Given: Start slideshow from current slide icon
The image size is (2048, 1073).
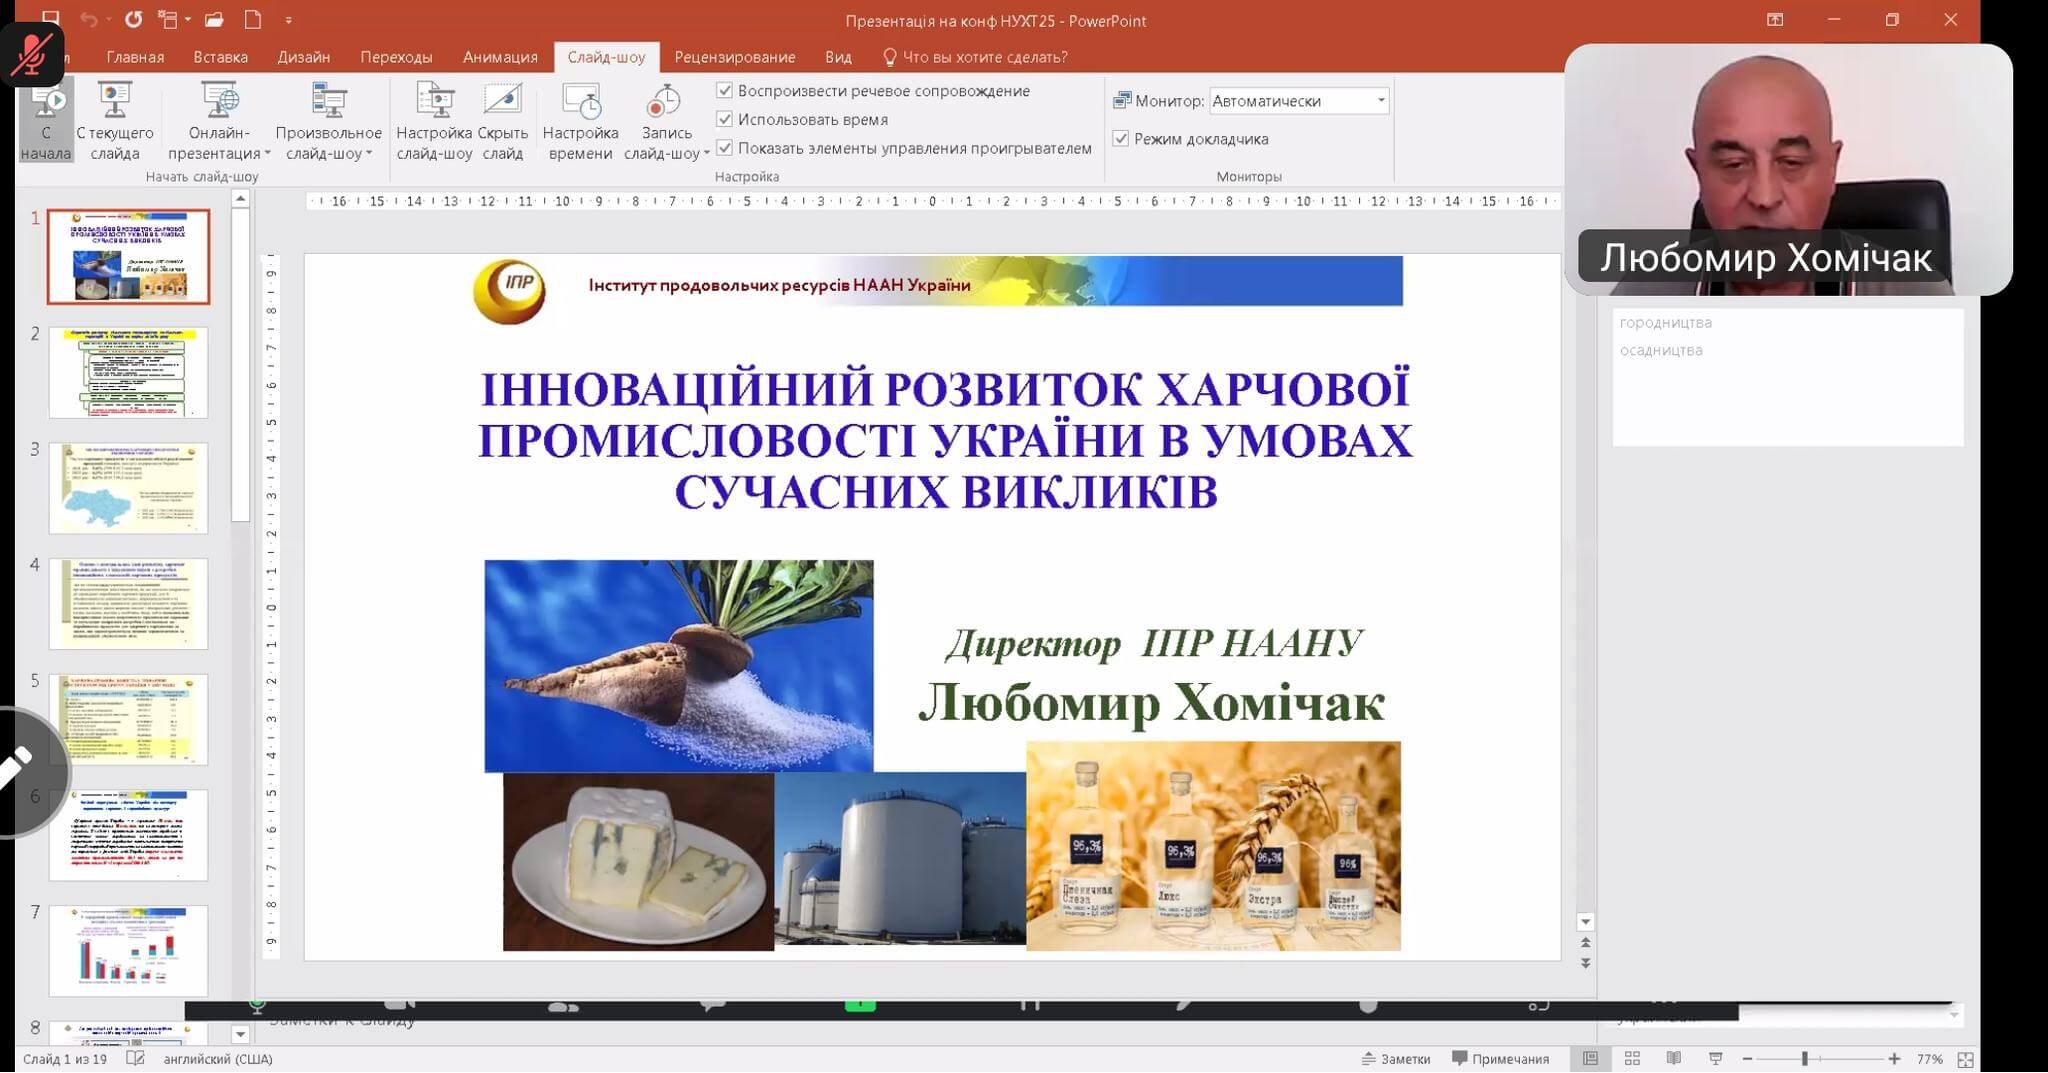Looking at the screenshot, I should 115,101.
